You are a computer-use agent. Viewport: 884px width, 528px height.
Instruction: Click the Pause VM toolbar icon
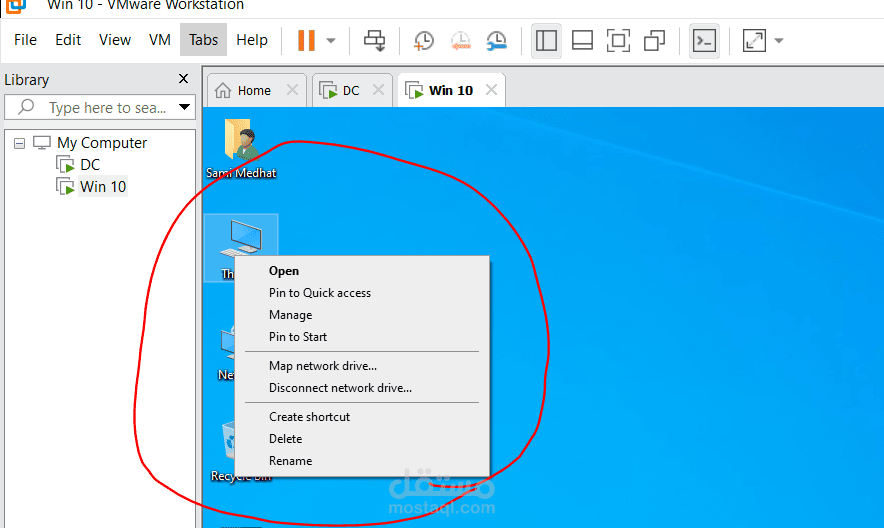pos(306,41)
